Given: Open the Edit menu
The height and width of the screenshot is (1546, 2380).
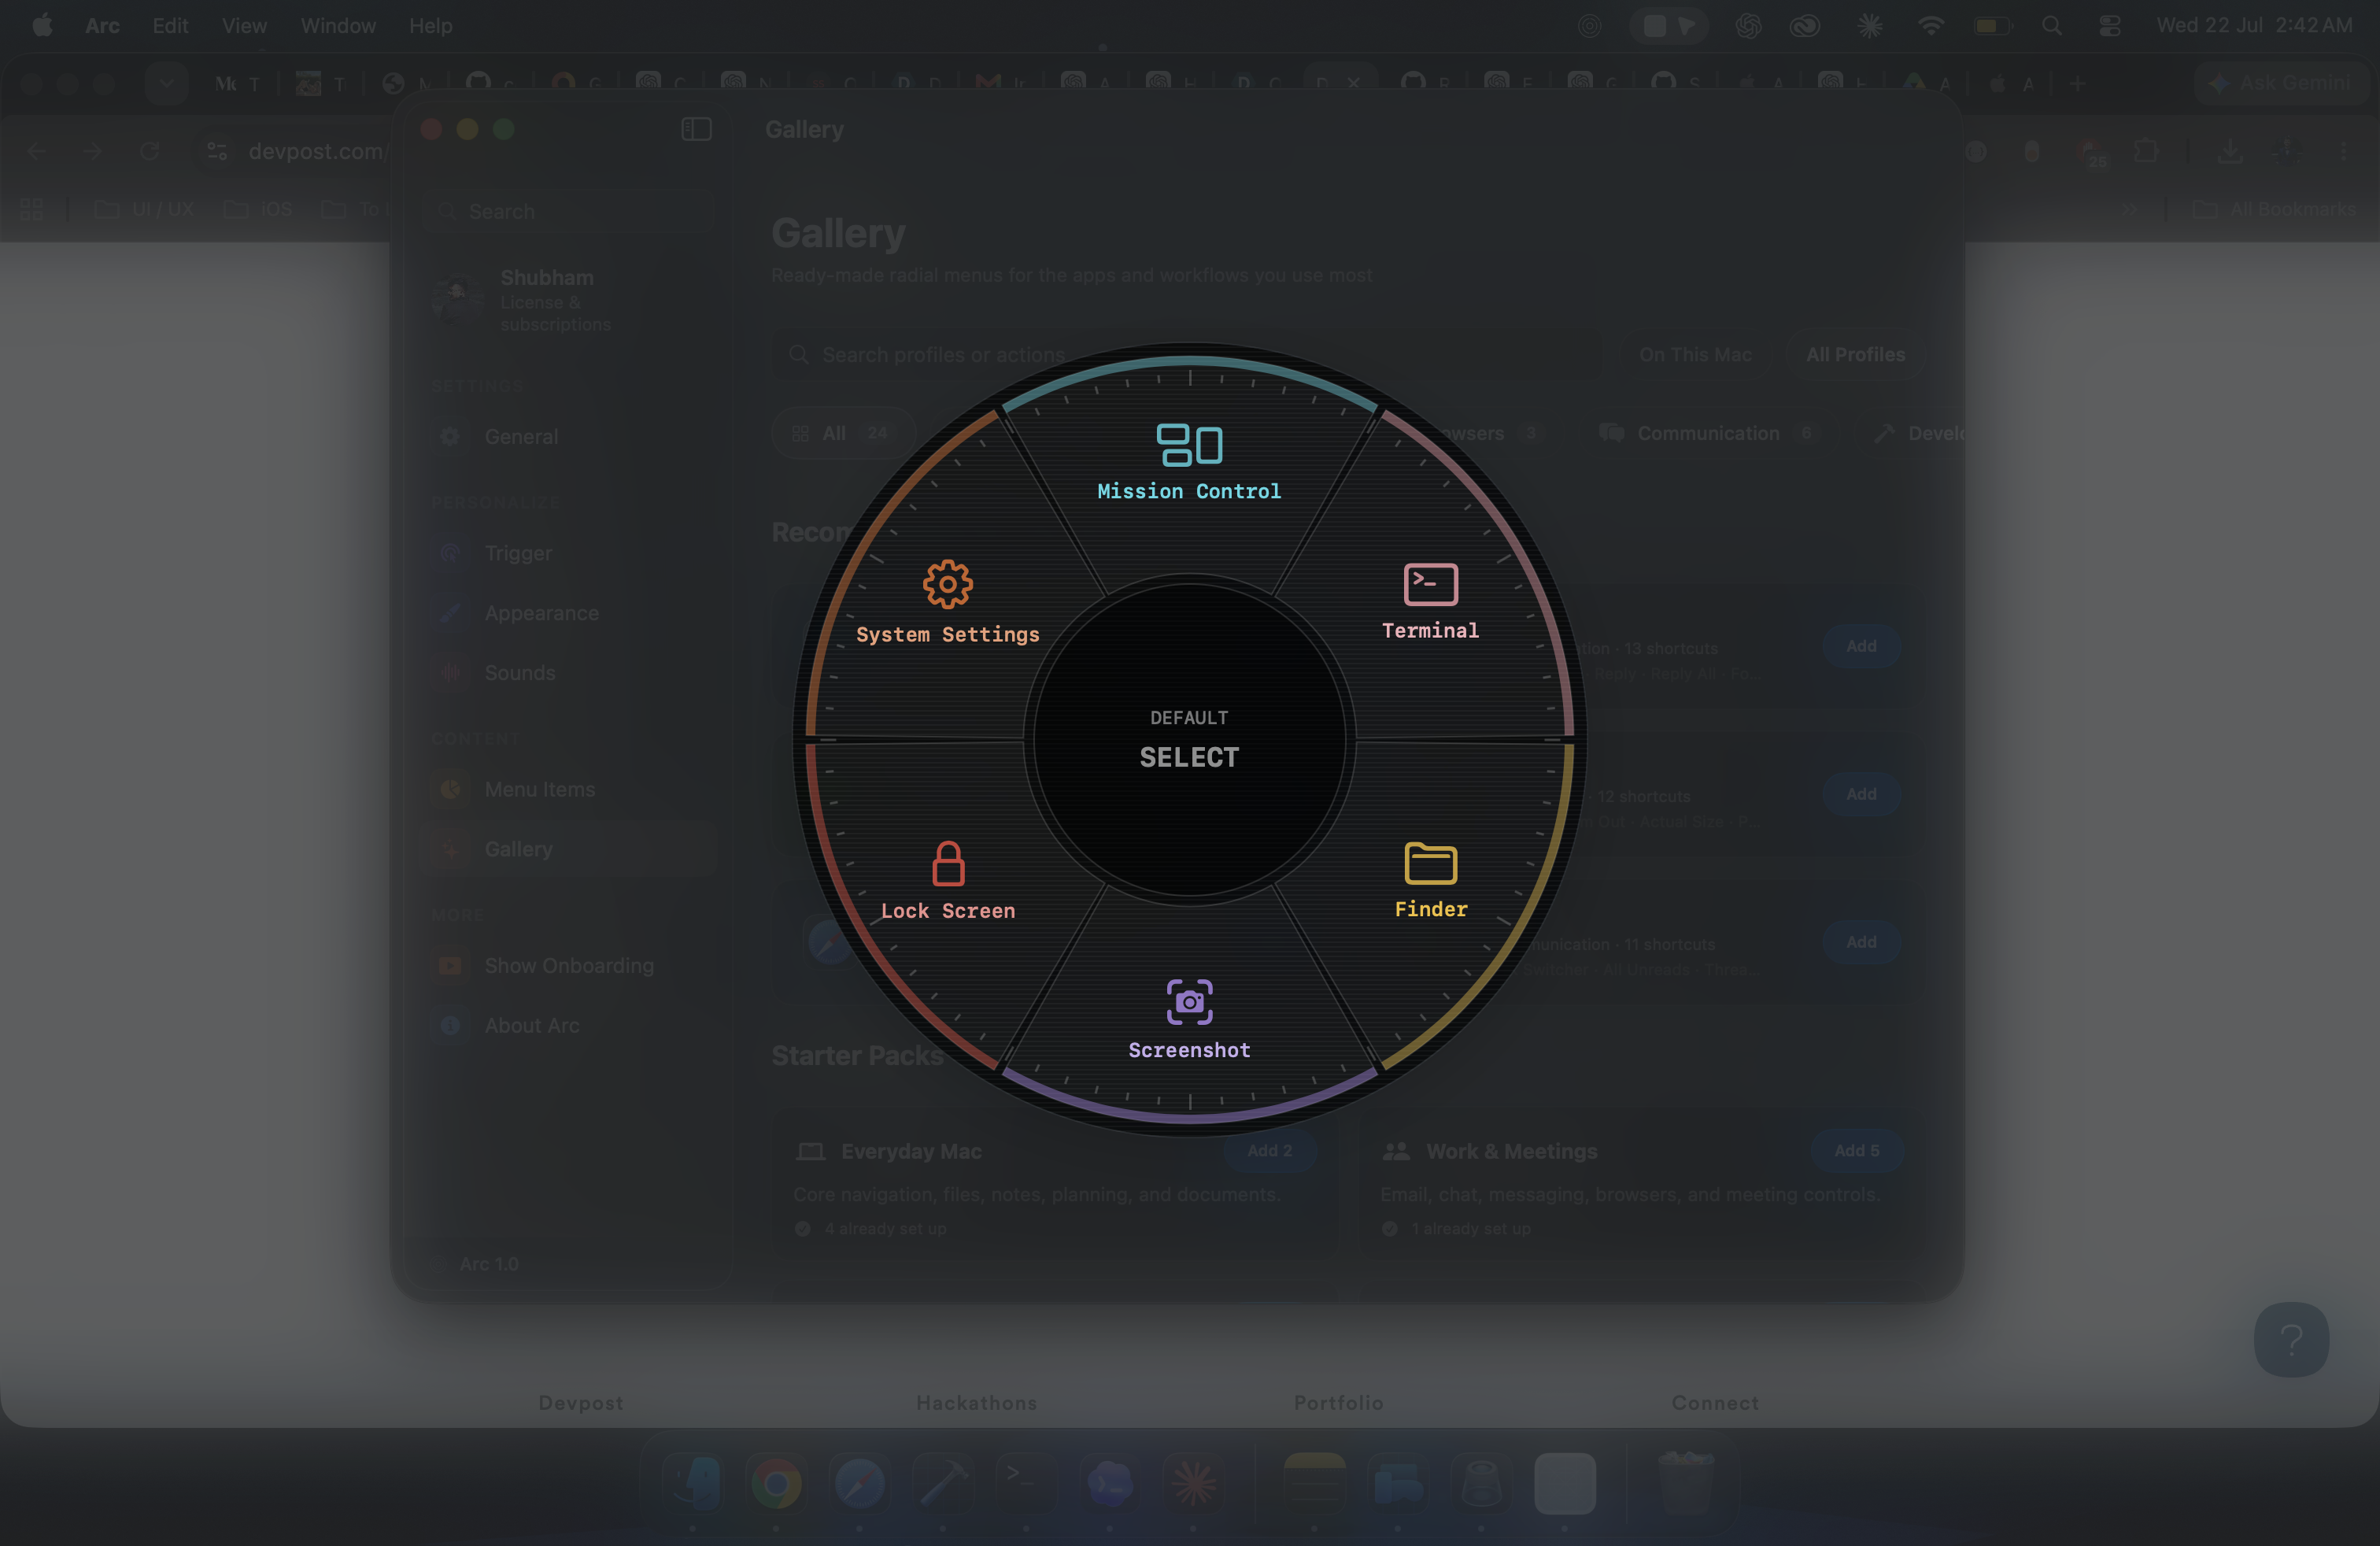Looking at the screenshot, I should coord(170,26).
